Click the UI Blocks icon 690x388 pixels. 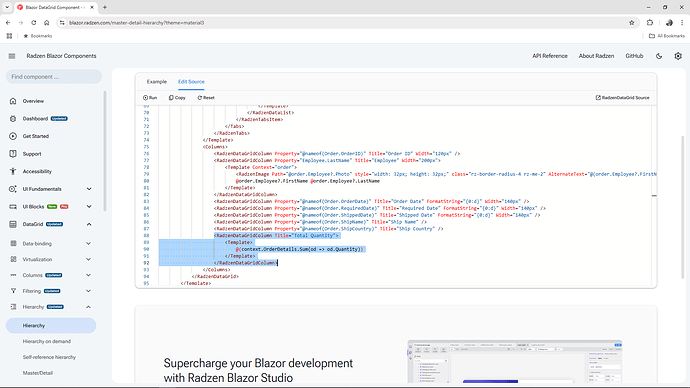[x=13, y=206]
